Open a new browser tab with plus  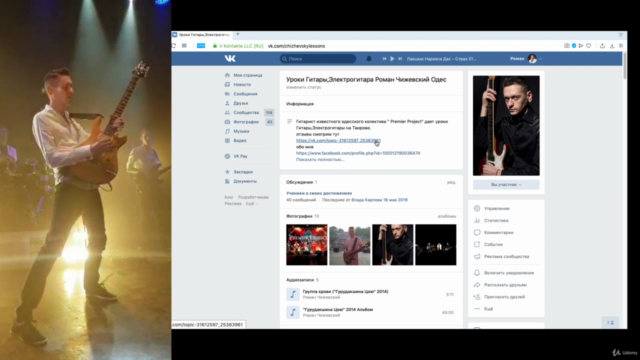click(238, 35)
